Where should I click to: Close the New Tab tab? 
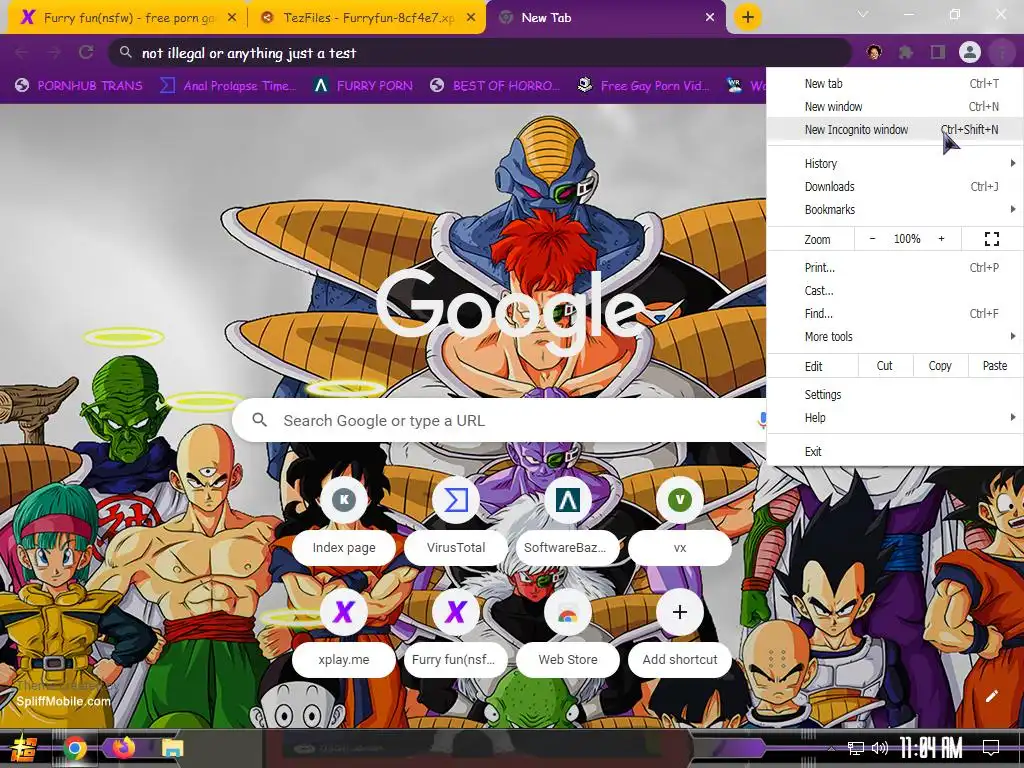point(710,18)
